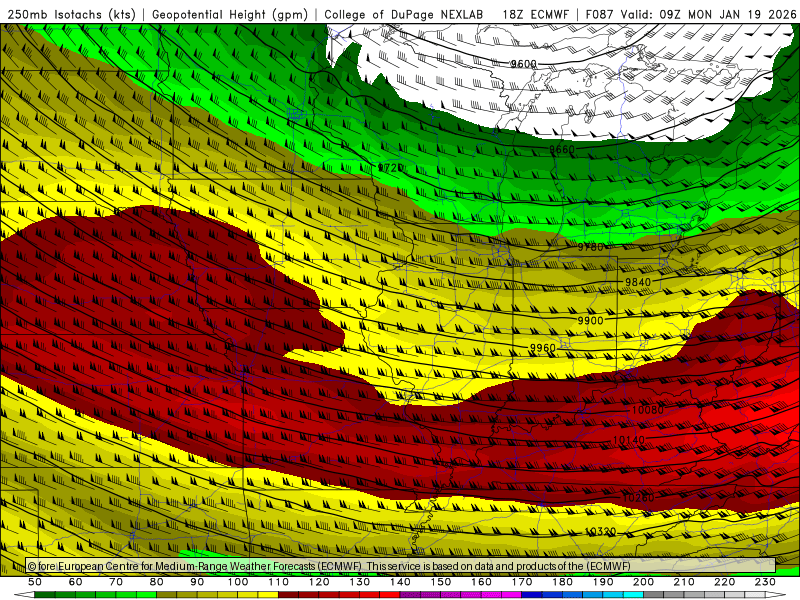
Task: Click the ECMWF copyright notice text
Action: pyautogui.click(x=329, y=566)
